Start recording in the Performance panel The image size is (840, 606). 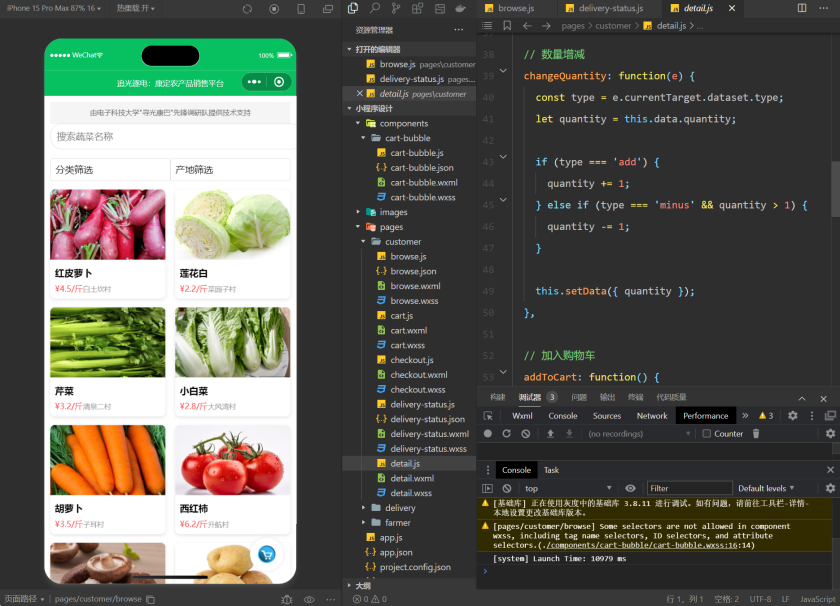[488, 434]
